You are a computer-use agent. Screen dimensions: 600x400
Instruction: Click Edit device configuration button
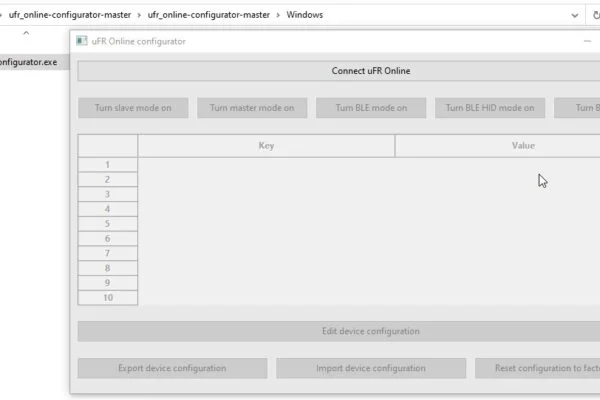pos(339,331)
